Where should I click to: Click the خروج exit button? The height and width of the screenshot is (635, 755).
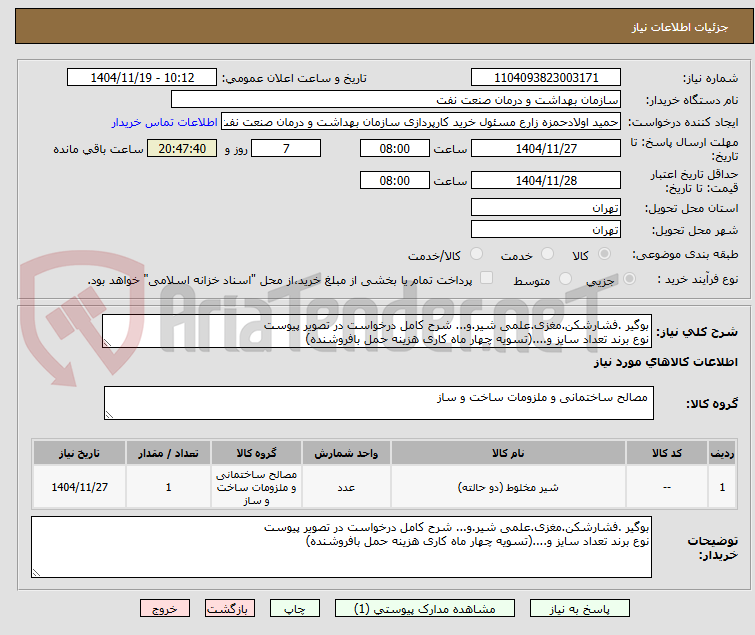[x=165, y=609]
